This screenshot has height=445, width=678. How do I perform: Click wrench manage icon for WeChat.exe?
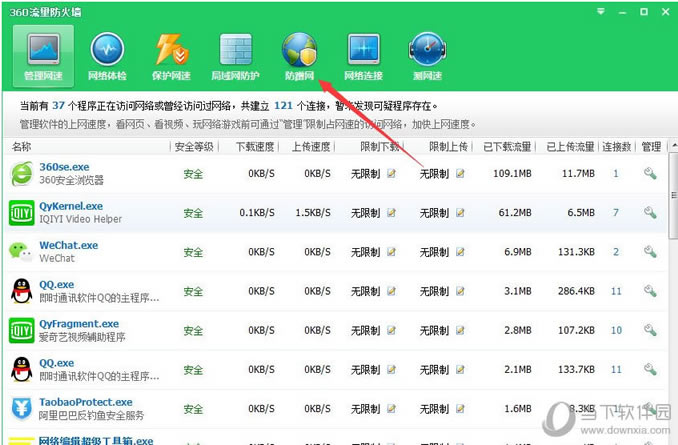click(650, 252)
